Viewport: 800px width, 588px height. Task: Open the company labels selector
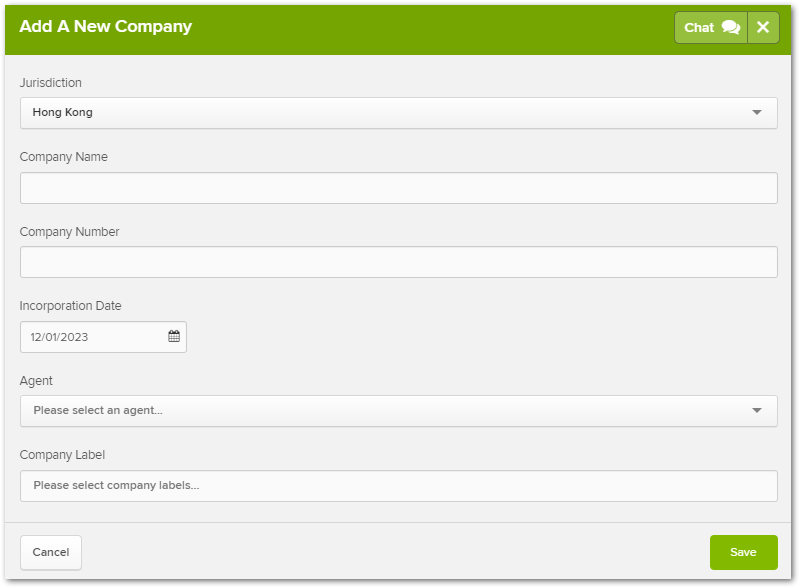[398, 486]
